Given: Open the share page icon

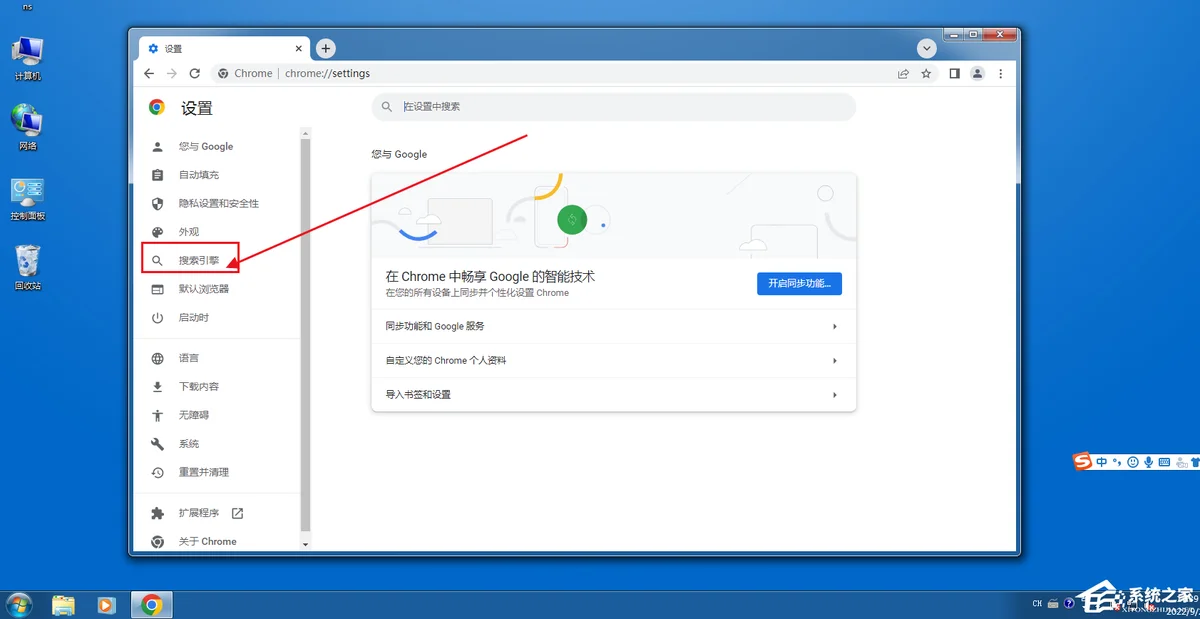Looking at the screenshot, I should pyautogui.click(x=903, y=73).
